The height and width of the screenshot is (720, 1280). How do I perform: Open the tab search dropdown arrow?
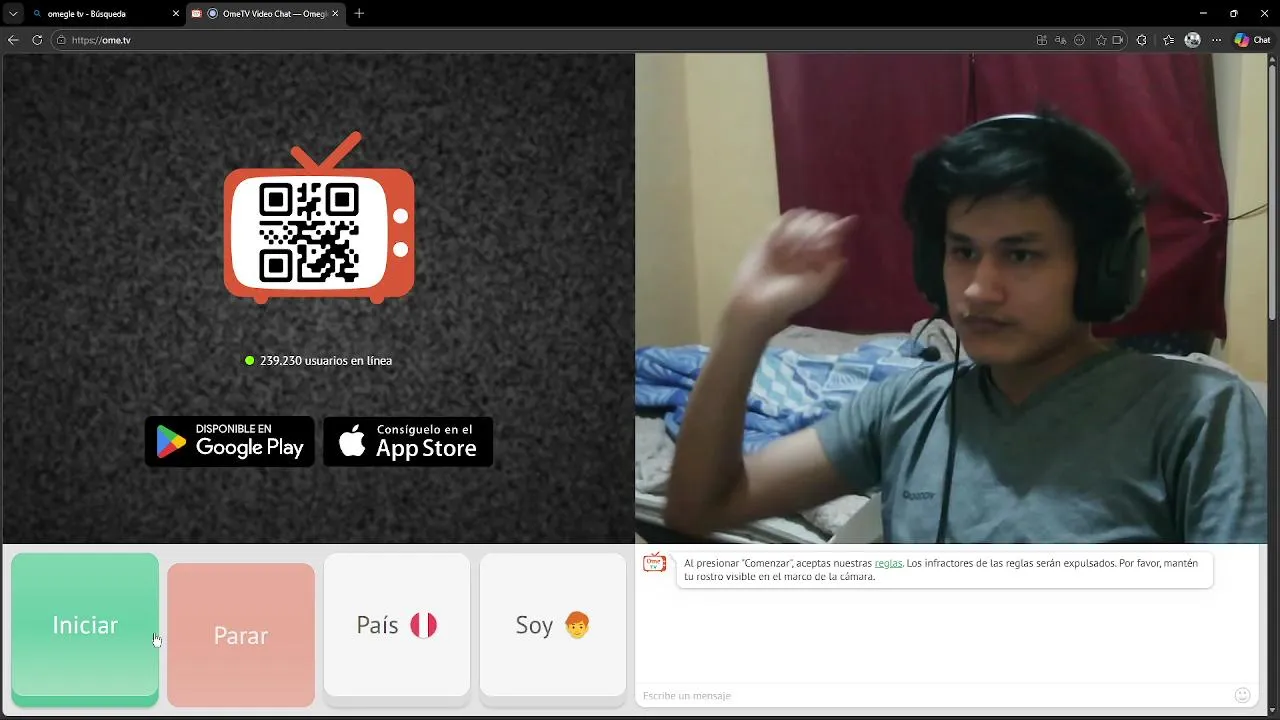pyautogui.click(x=13, y=14)
